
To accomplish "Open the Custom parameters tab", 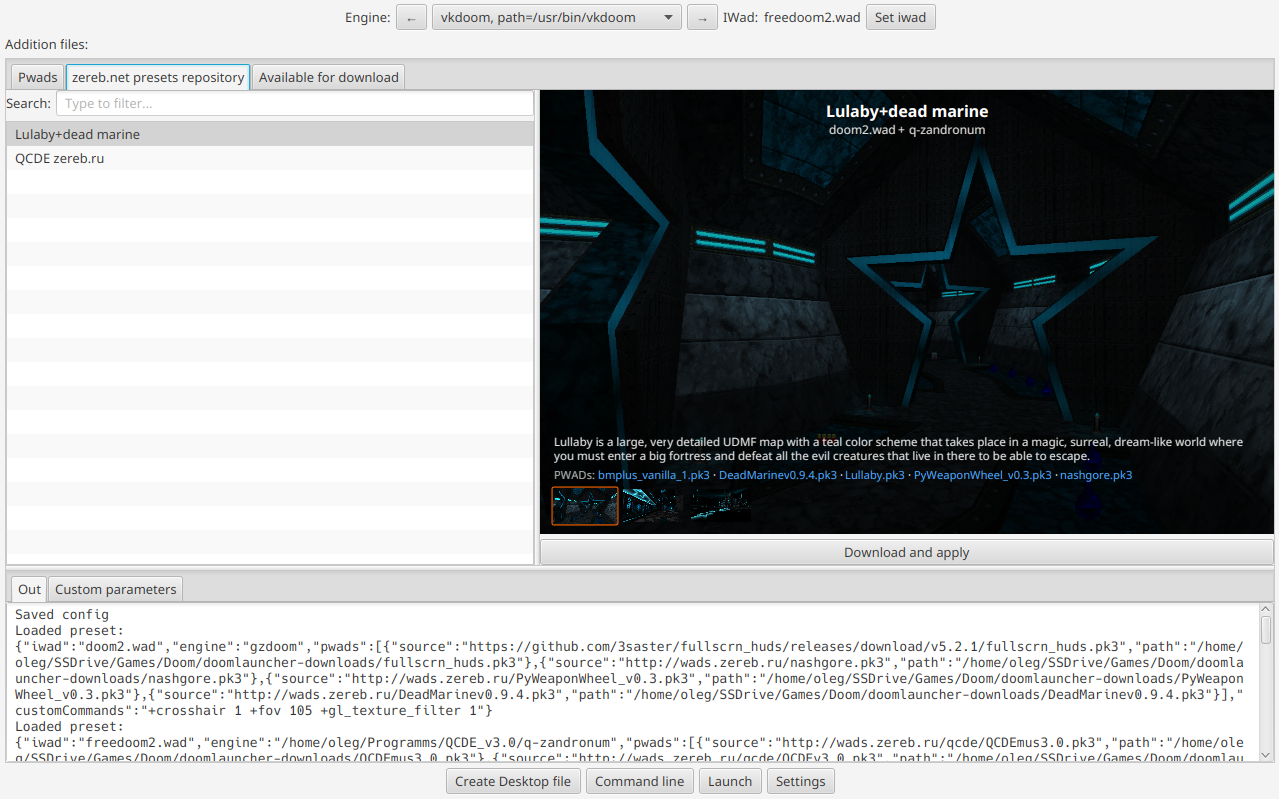I will pyautogui.click(x=115, y=589).
